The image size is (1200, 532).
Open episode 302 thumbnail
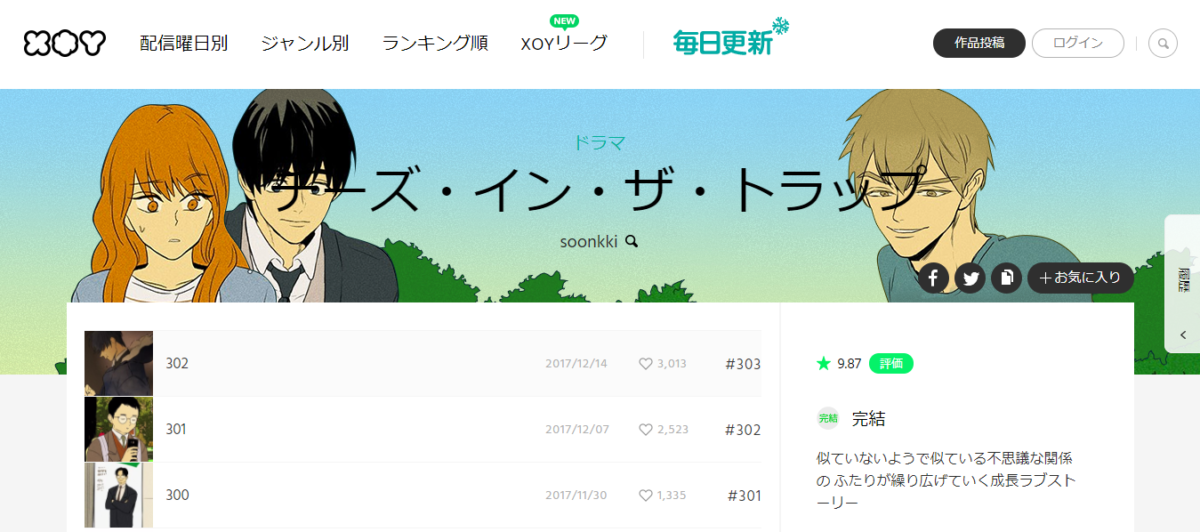pyautogui.click(x=119, y=364)
